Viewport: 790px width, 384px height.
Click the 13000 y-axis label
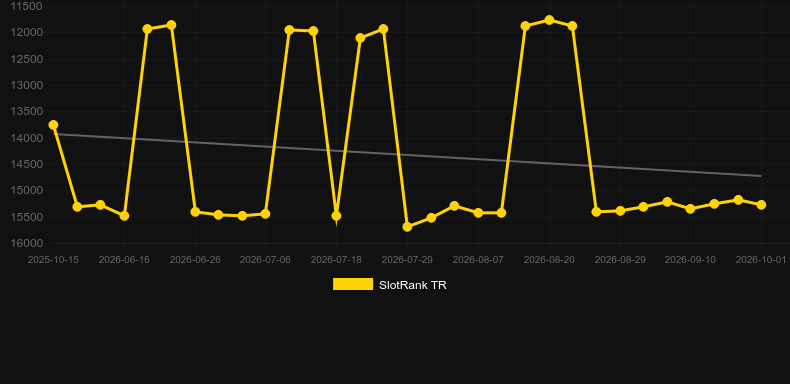click(26, 85)
